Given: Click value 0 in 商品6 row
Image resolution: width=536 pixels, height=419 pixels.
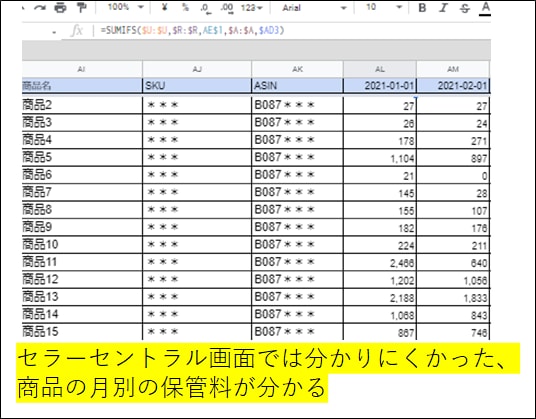Looking at the screenshot, I should pos(453,175).
